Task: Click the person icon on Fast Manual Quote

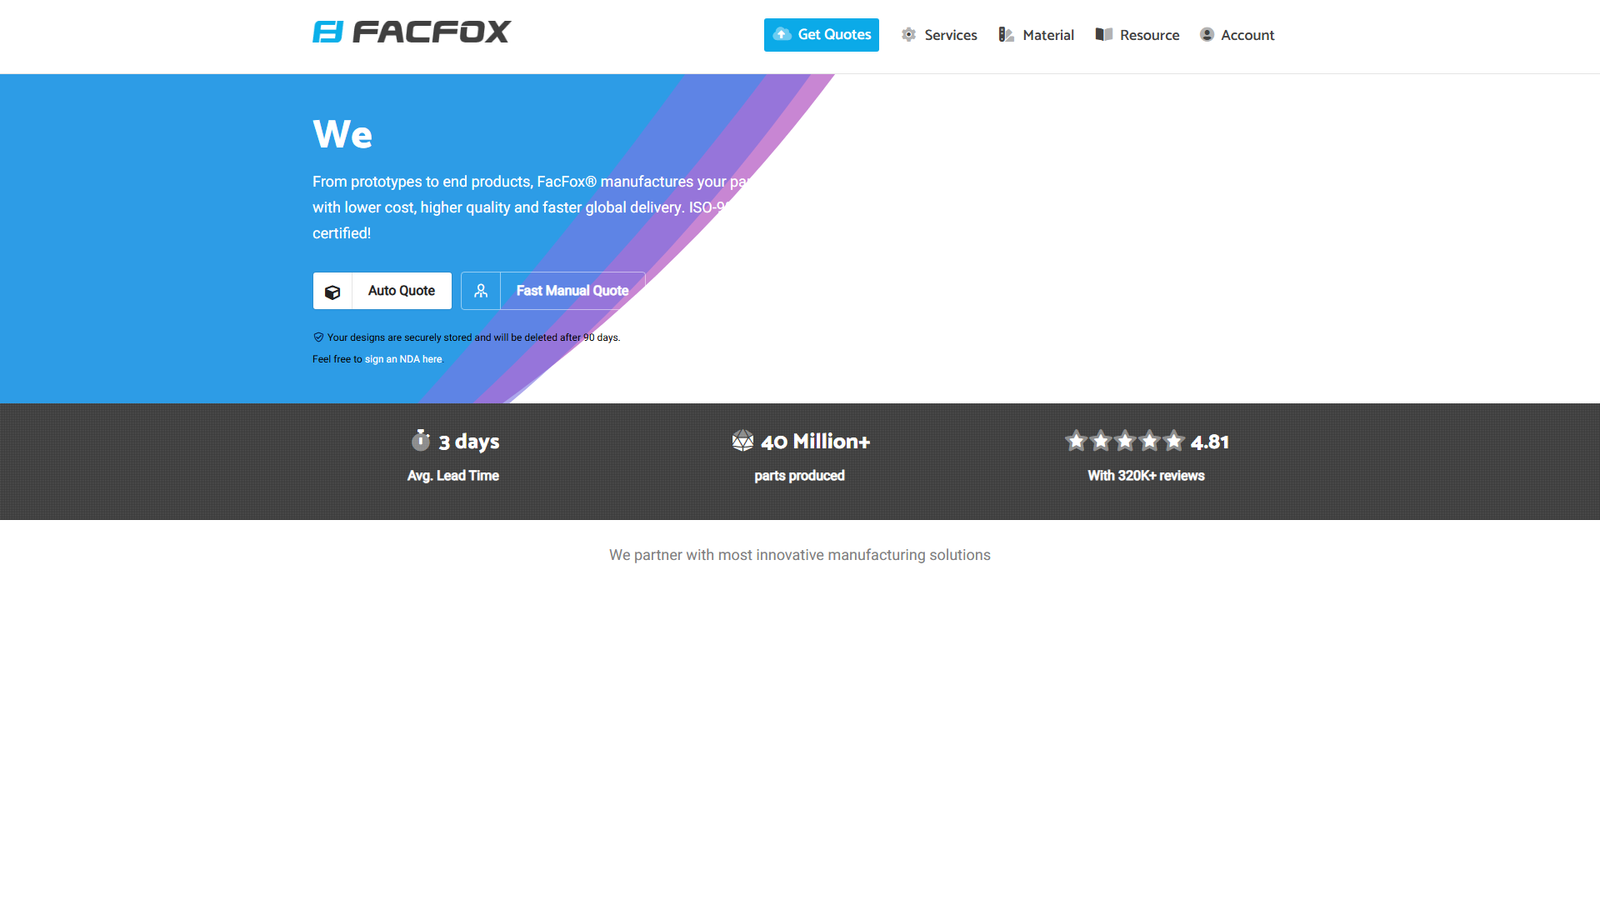Action: point(481,291)
